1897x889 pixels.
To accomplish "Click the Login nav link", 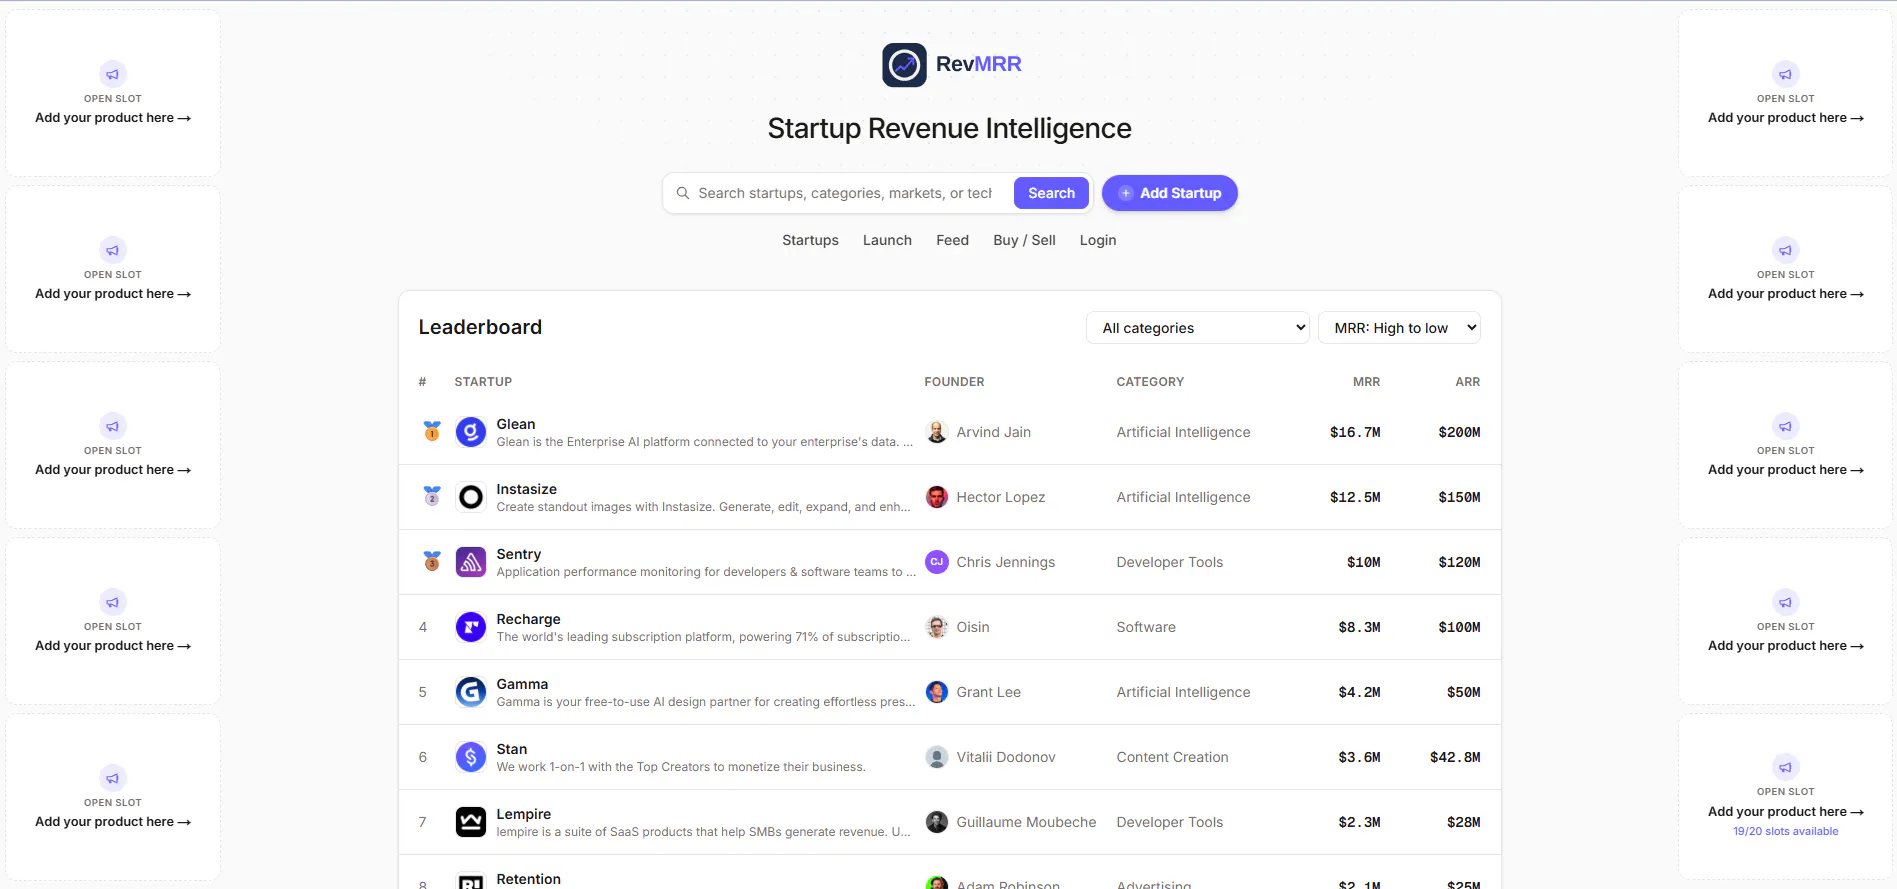I will click(1098, 240).
